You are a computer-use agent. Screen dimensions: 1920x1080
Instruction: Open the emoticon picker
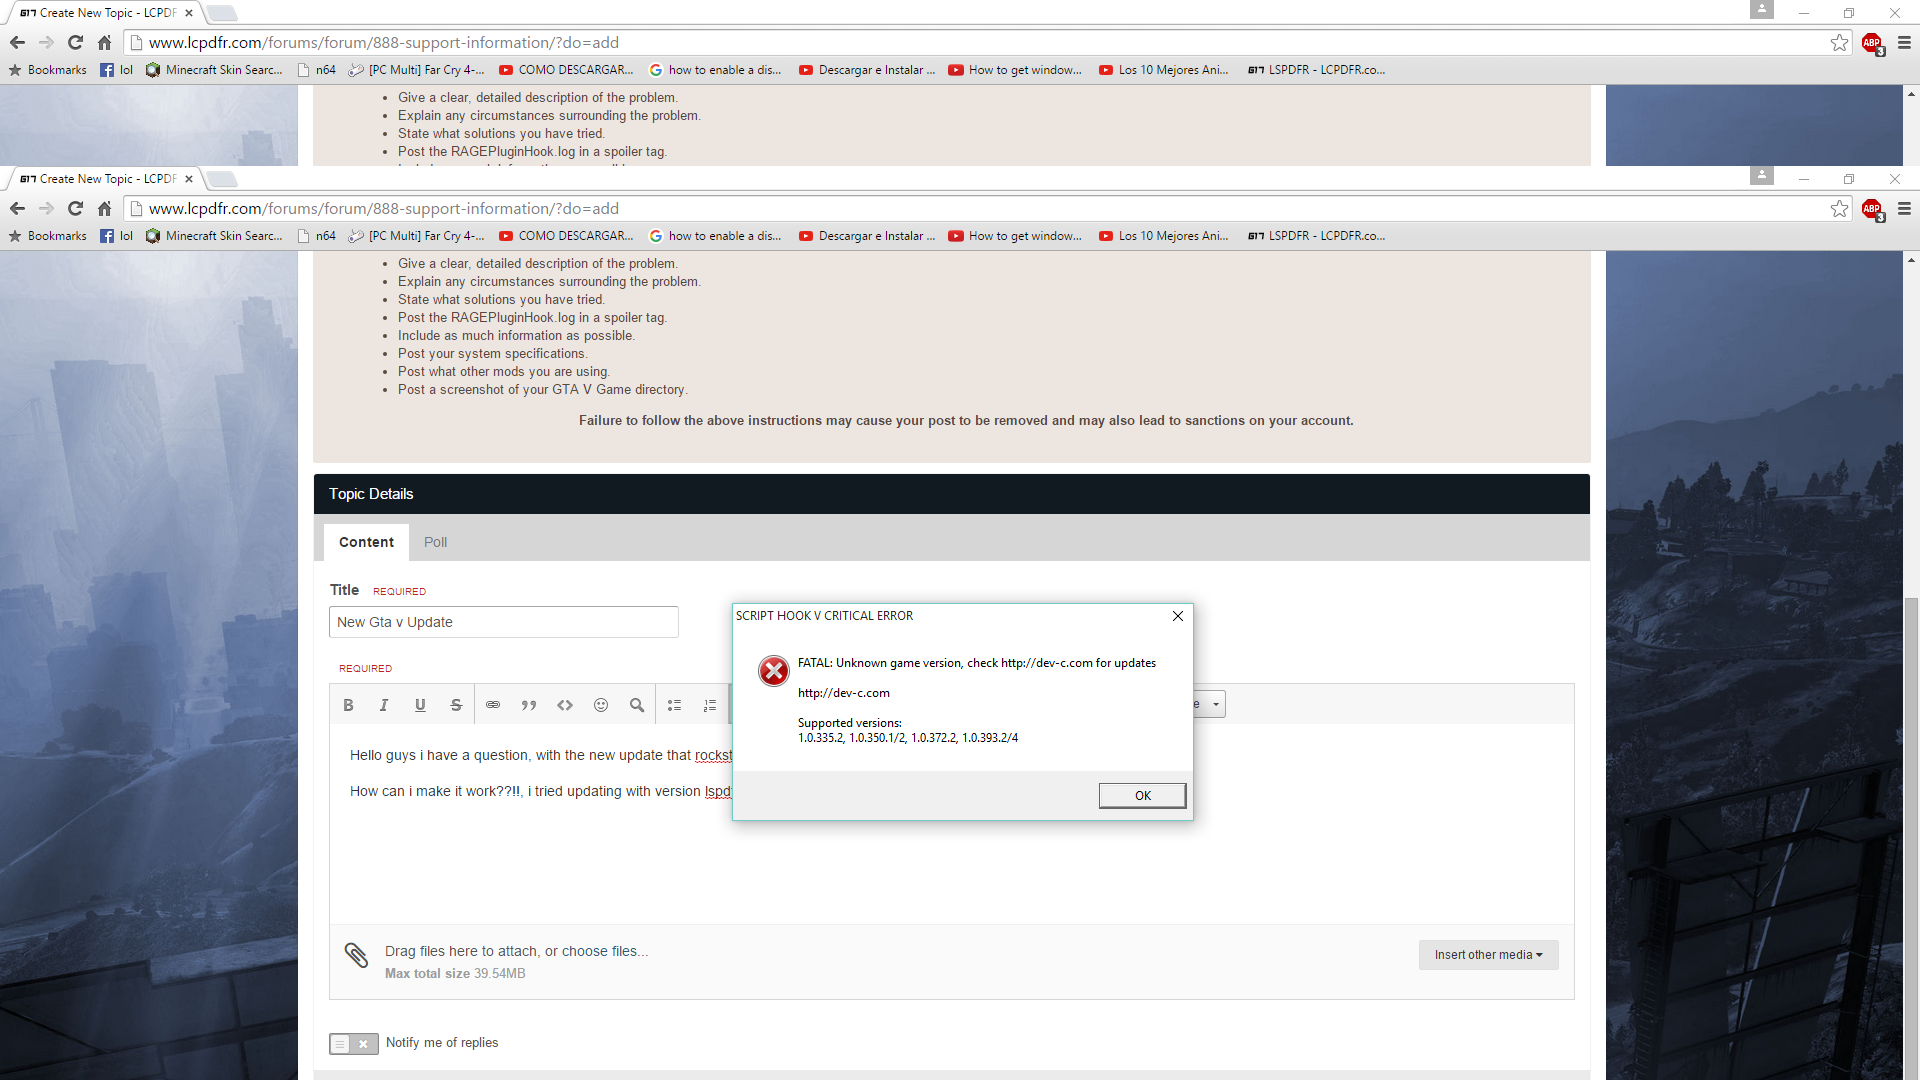click(601, 705)
